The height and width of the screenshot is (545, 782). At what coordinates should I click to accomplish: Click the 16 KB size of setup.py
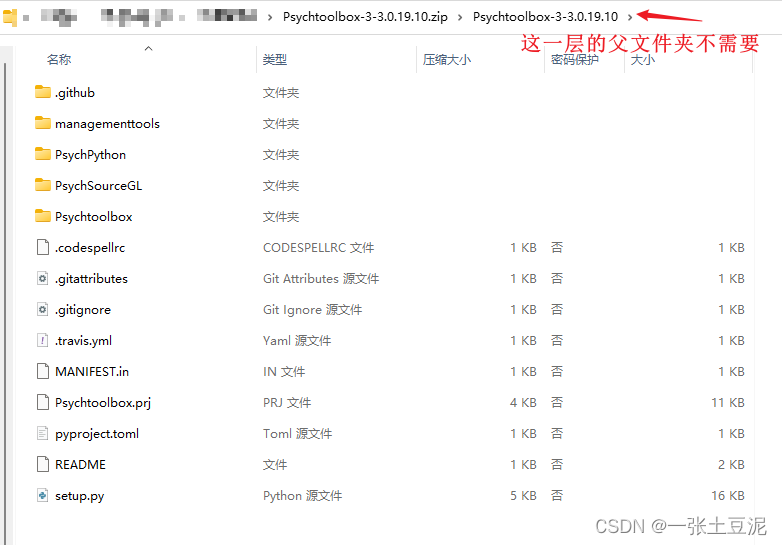(728, 496)
